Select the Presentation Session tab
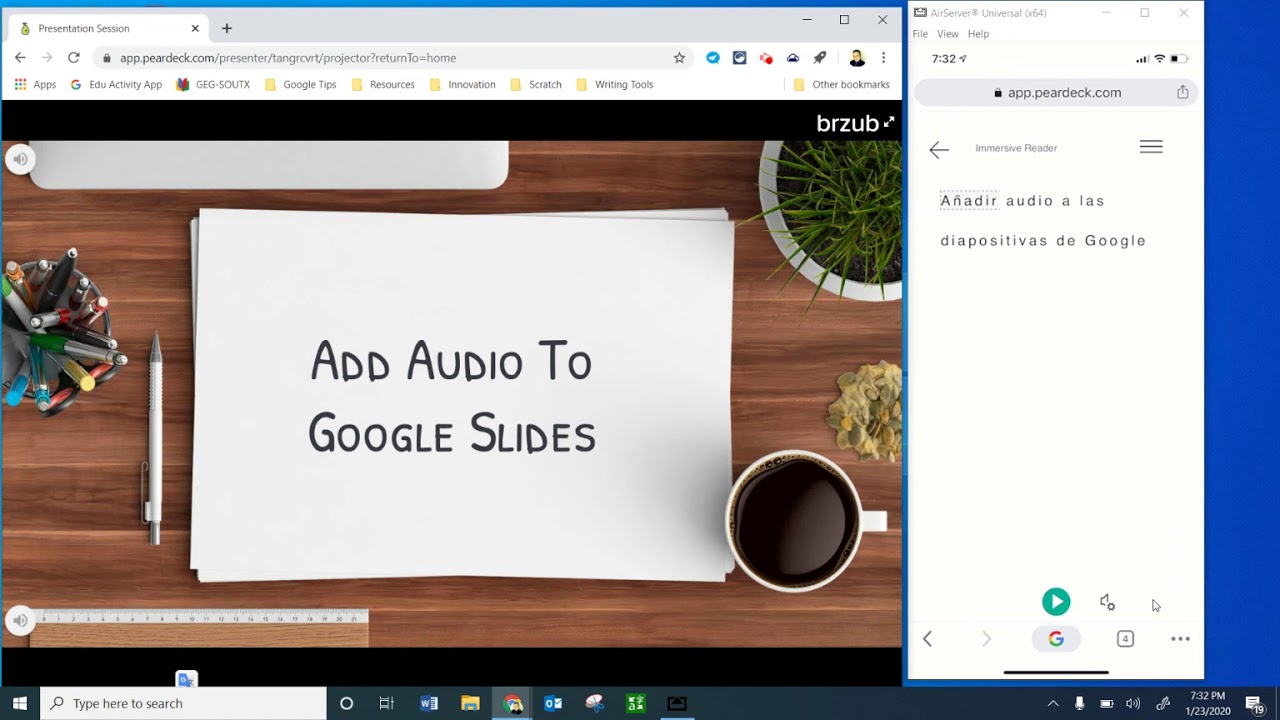 108,28
